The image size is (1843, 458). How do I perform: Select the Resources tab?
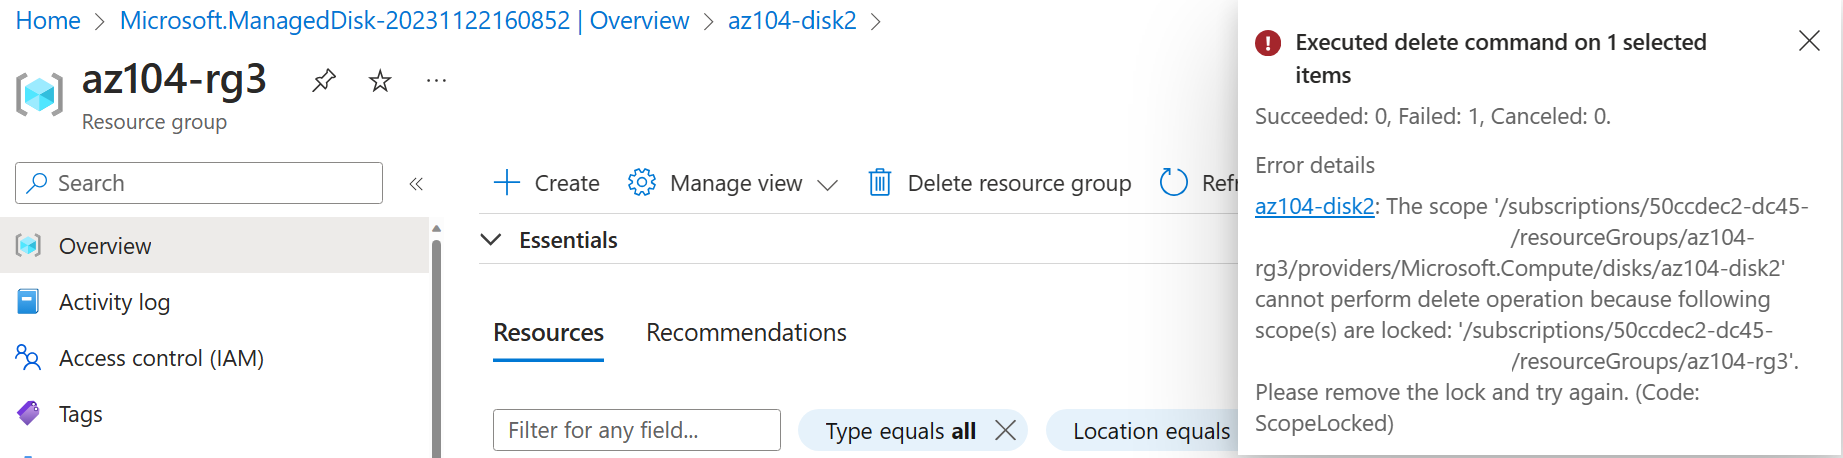point(548,332)
